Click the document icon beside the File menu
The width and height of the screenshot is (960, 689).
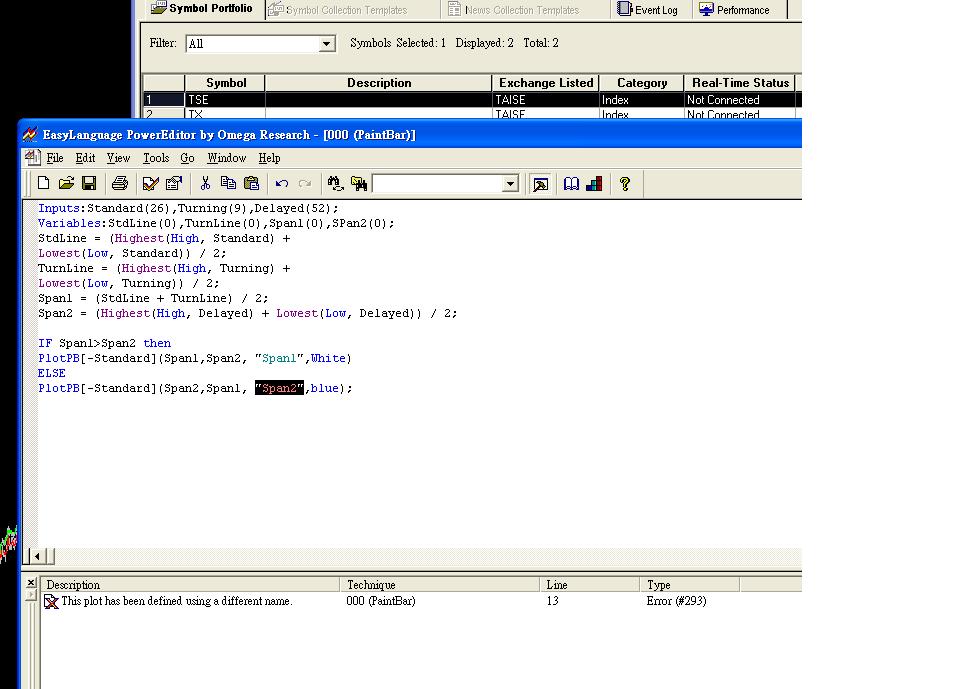32,158
